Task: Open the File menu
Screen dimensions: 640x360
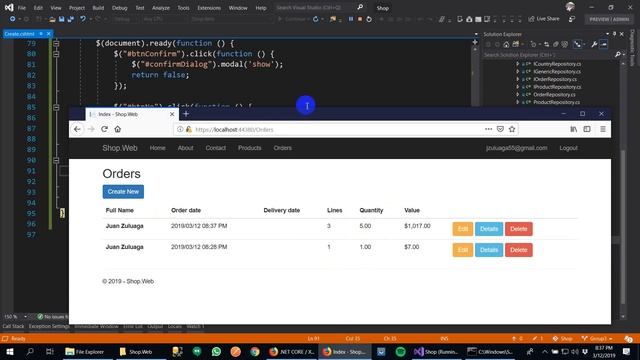Action: [x=22, y=8]
